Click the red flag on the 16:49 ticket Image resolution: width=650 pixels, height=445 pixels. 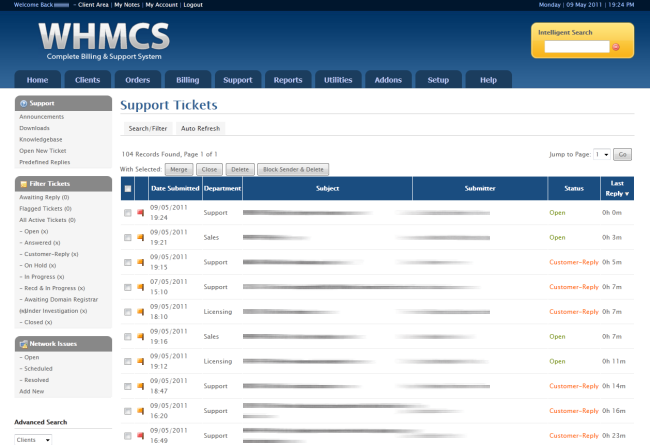point(141,436)
